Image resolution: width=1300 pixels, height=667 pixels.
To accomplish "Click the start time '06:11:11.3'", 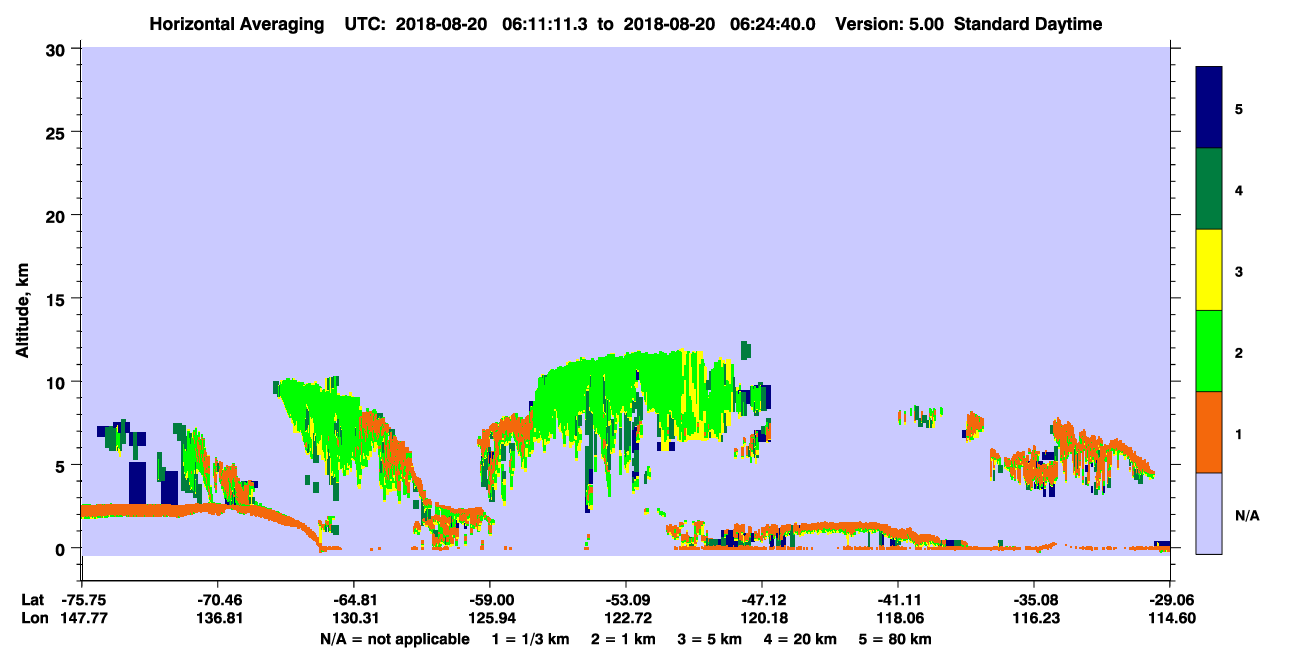I will pos(547,24).
